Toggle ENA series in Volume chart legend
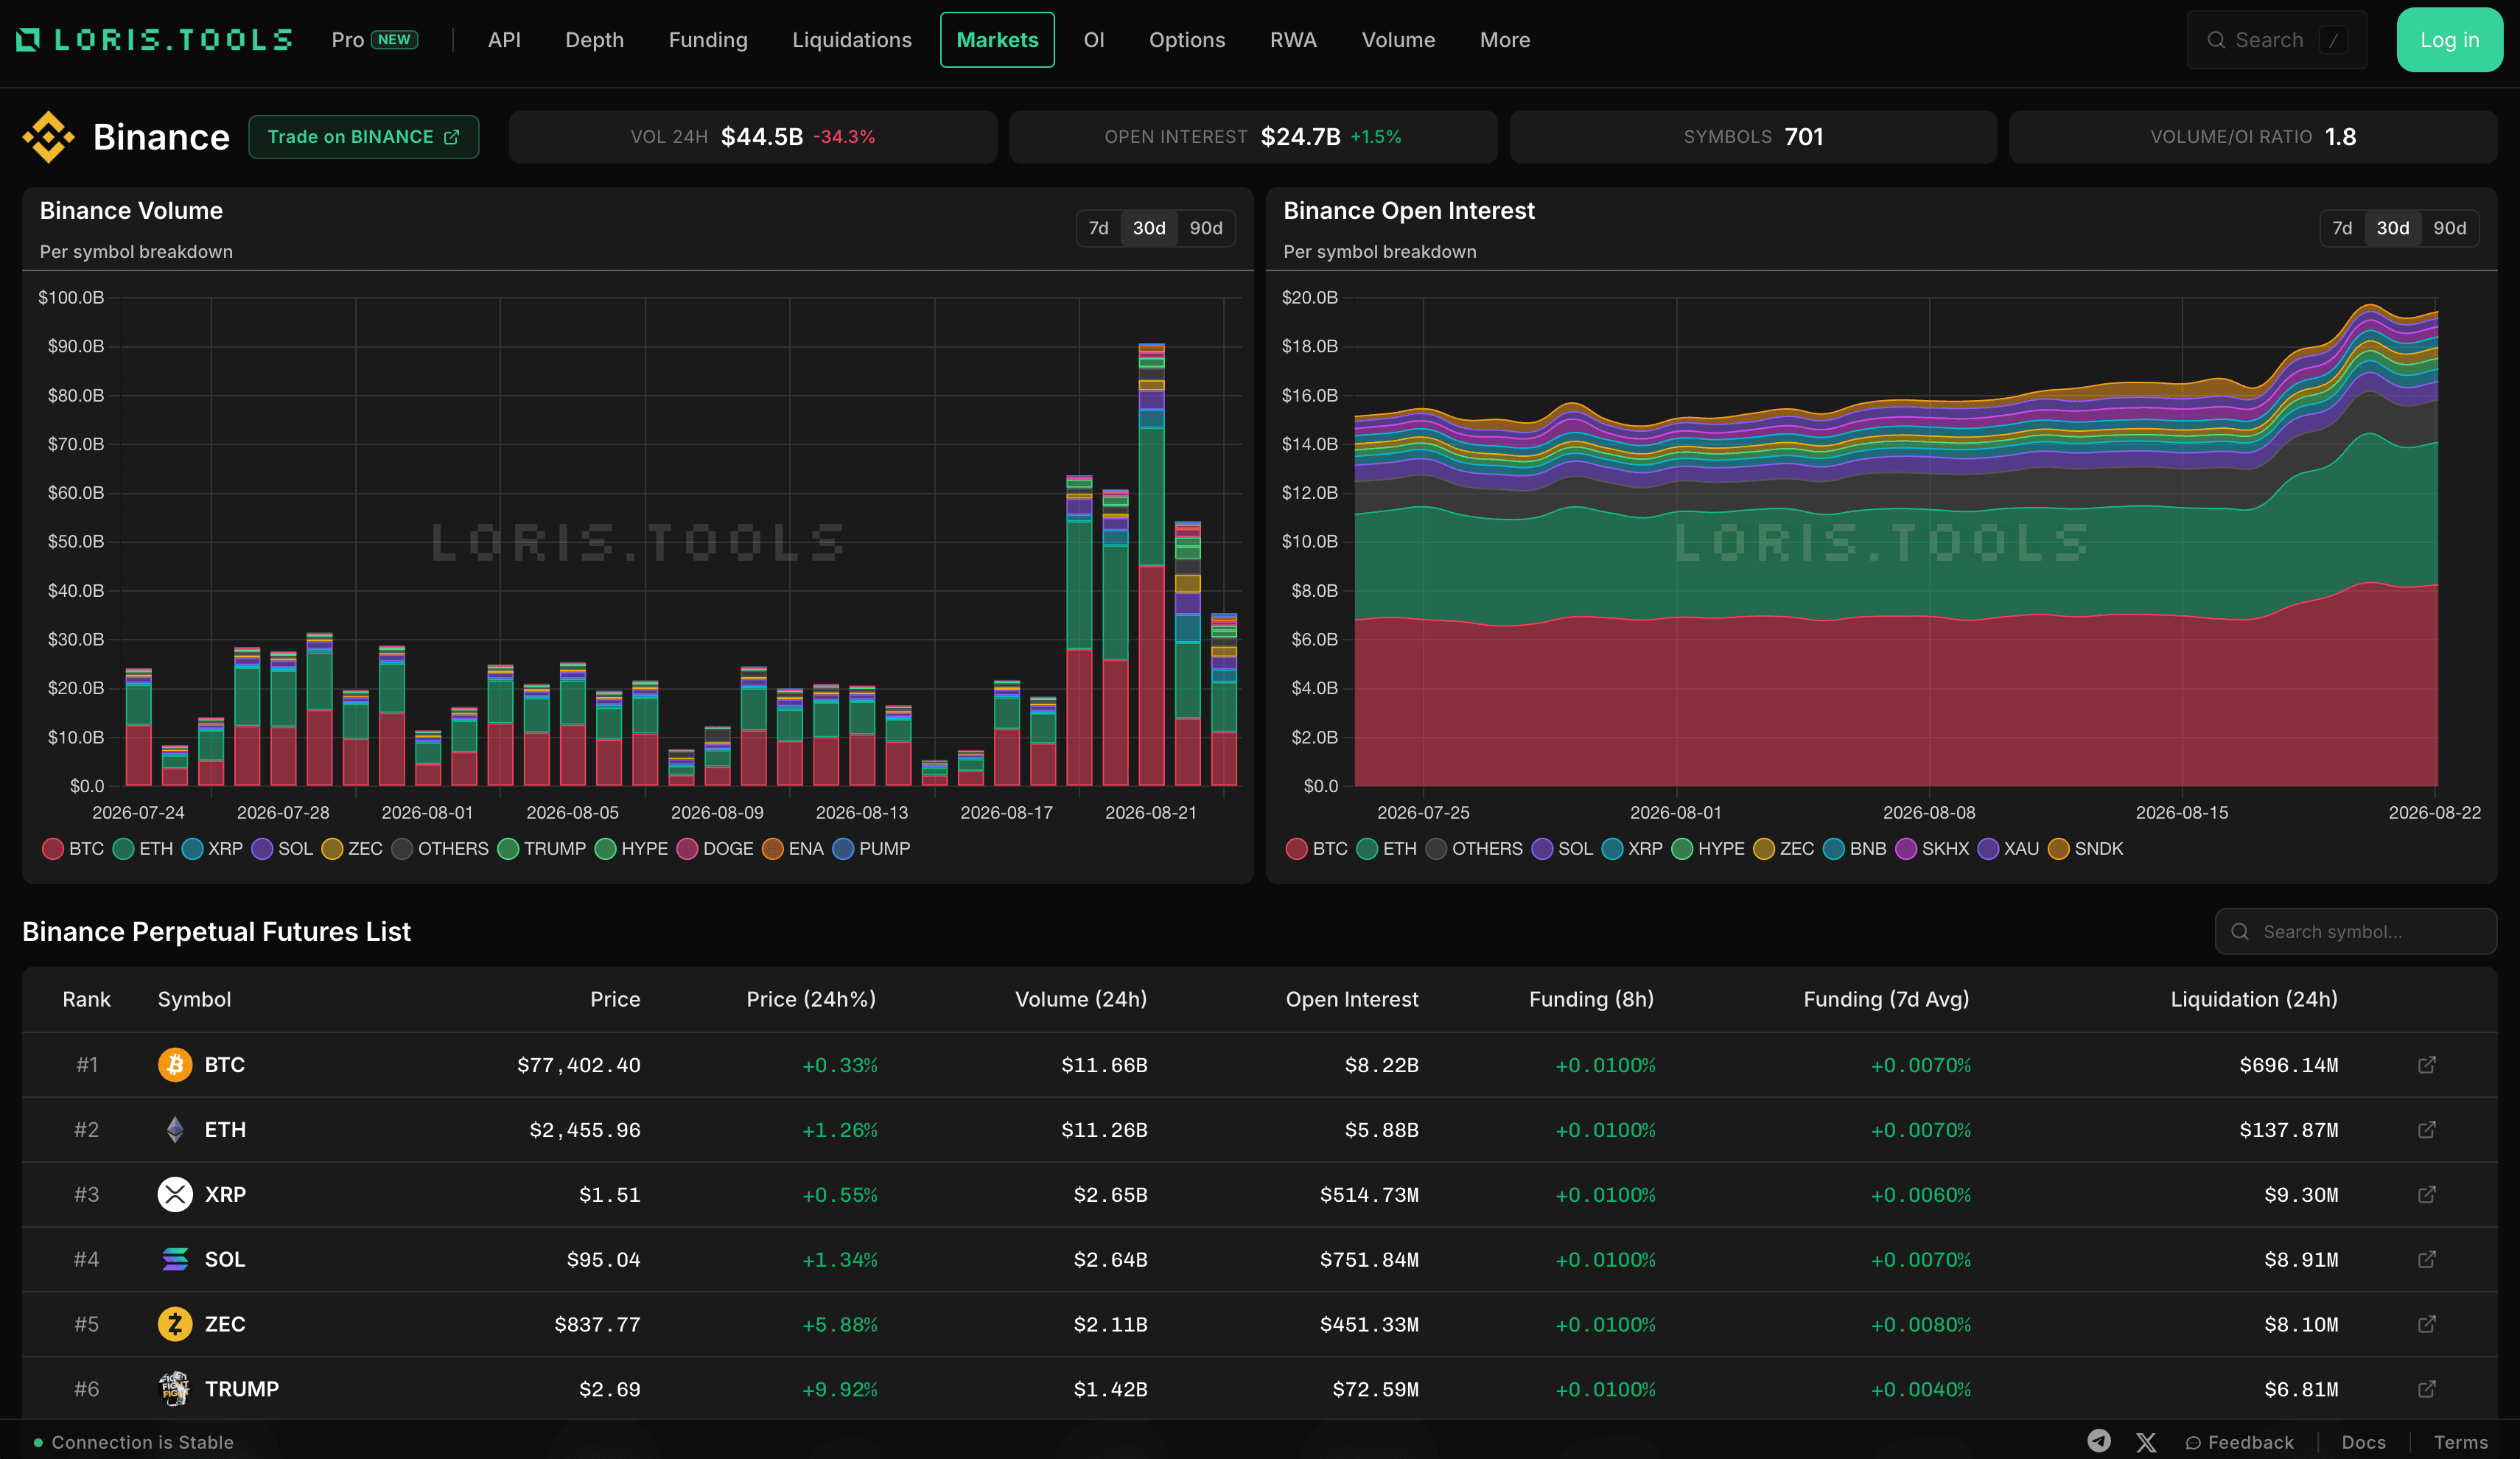This screenshot has height=1459, width=2520. point(793,849)
